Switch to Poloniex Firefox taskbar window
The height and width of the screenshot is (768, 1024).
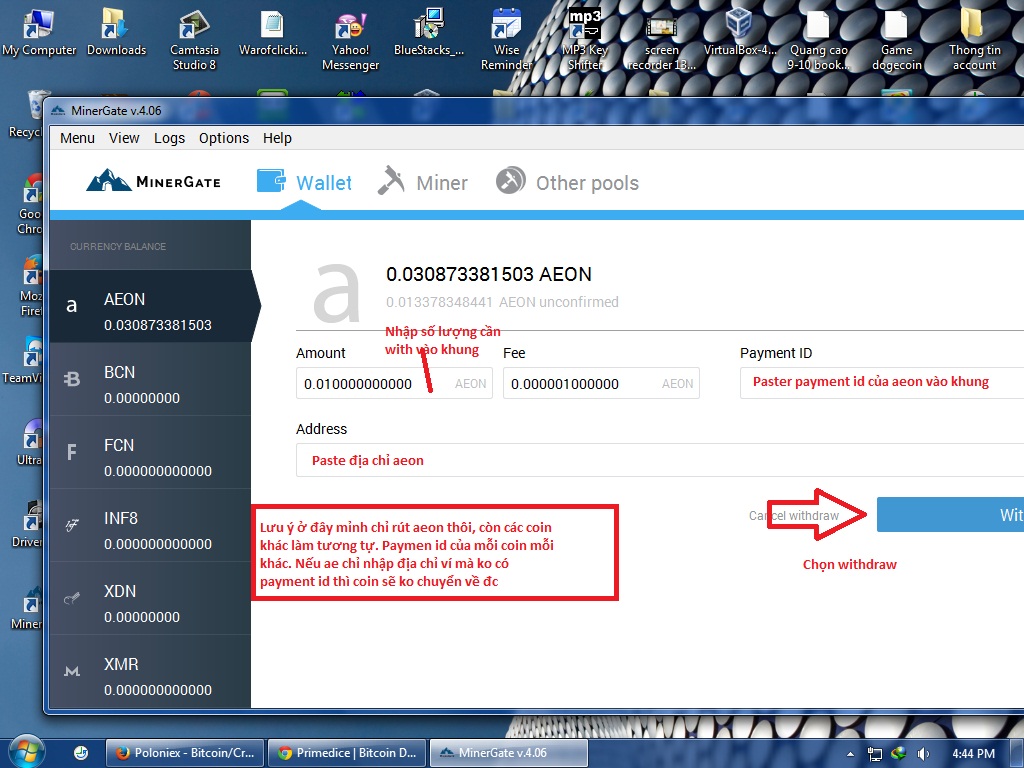[185, 753]
